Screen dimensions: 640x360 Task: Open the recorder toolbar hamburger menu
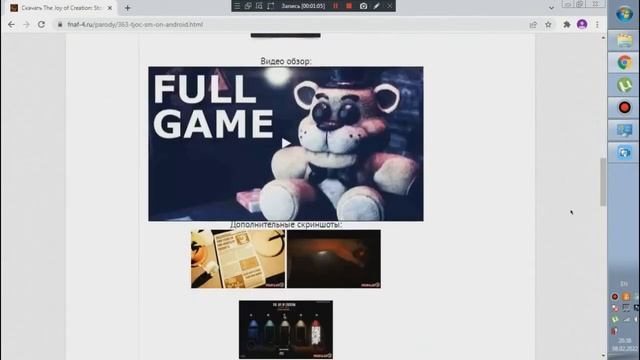click(x=237, y=6)
